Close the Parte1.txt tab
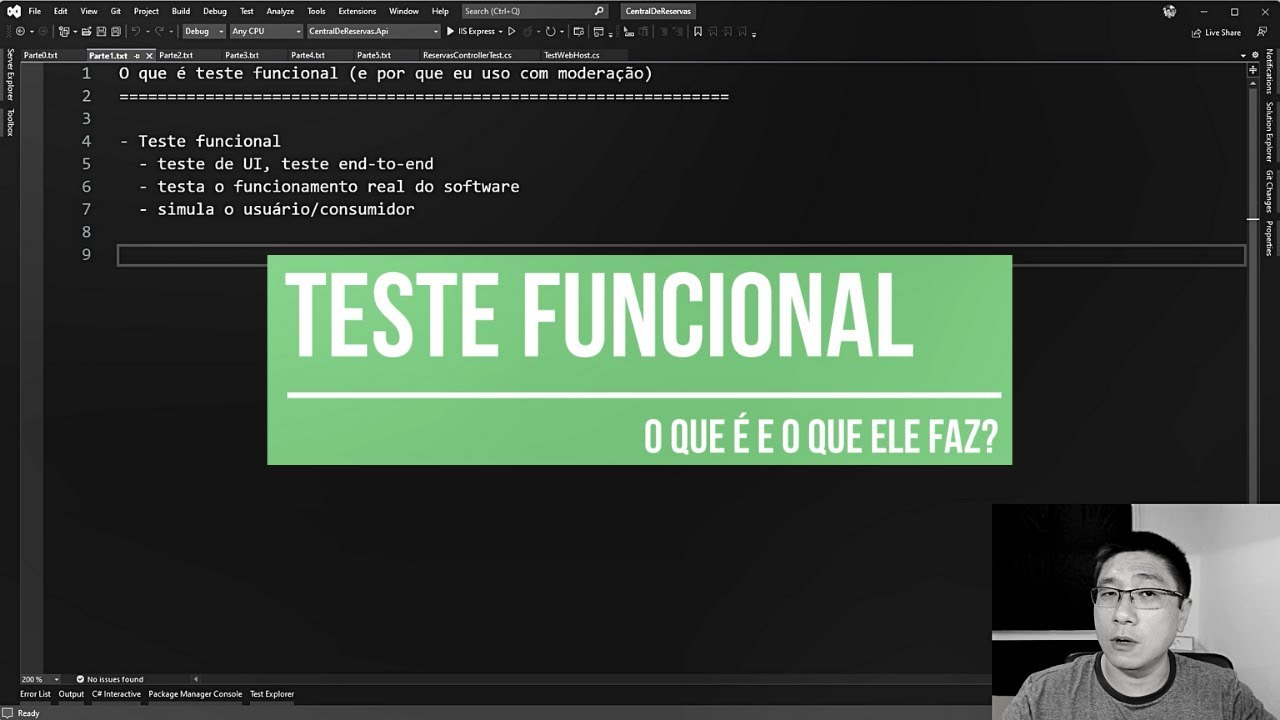The height and width of the screenshot is (720, 1280). 150,56
